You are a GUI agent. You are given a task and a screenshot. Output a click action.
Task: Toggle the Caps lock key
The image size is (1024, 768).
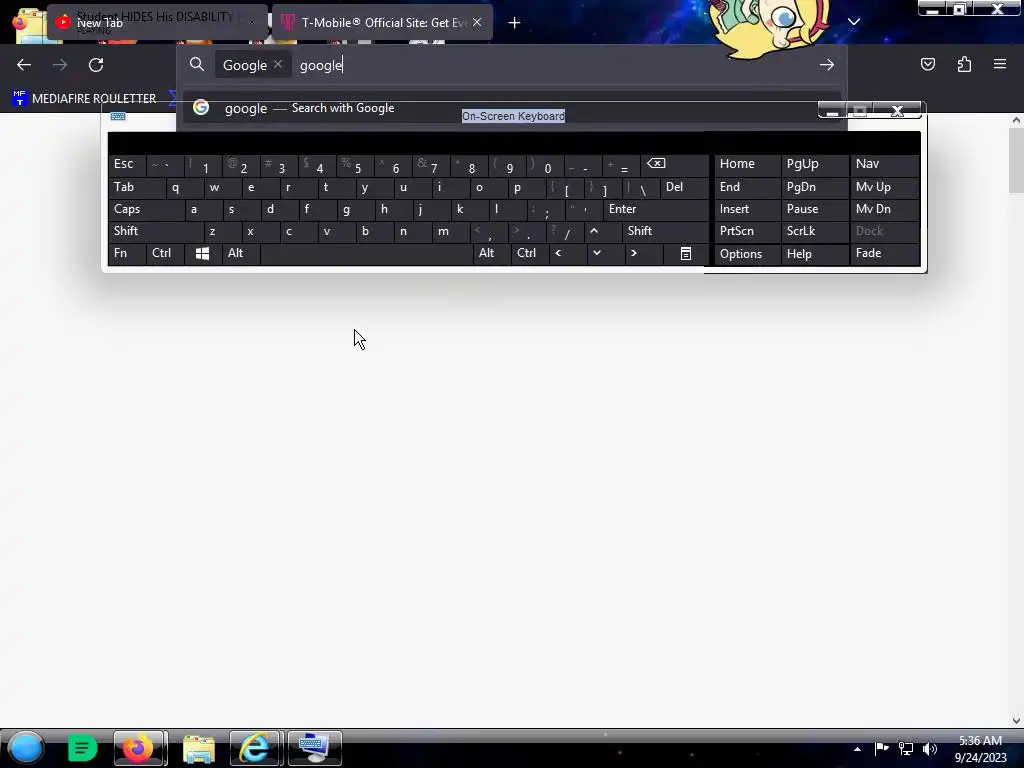(x=146, y=209)
